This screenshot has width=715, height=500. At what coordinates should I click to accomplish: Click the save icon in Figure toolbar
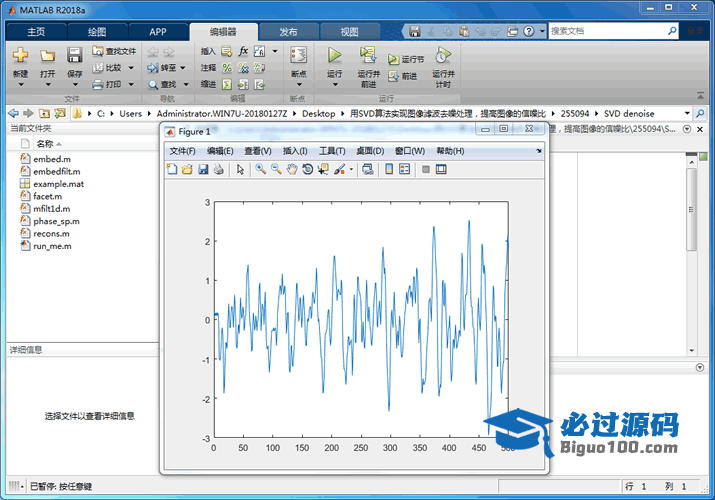click(203, 170)
